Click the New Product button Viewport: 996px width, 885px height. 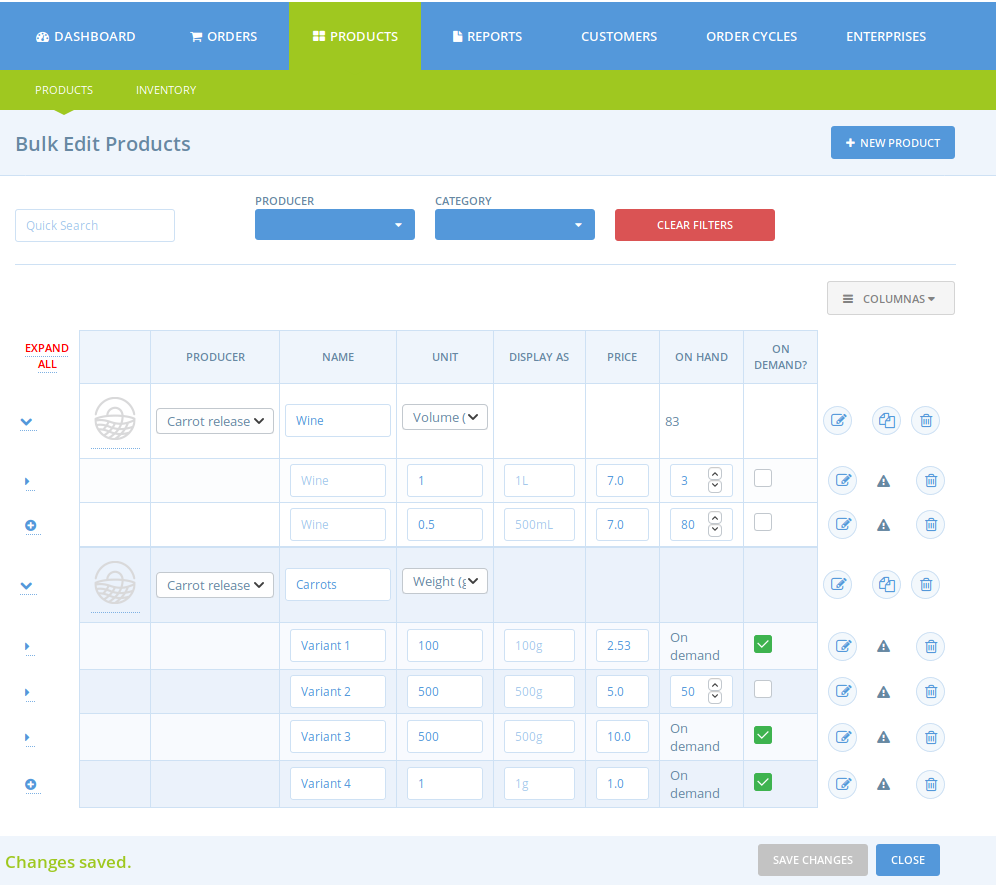pyautogui.click(x=892, y=143)
